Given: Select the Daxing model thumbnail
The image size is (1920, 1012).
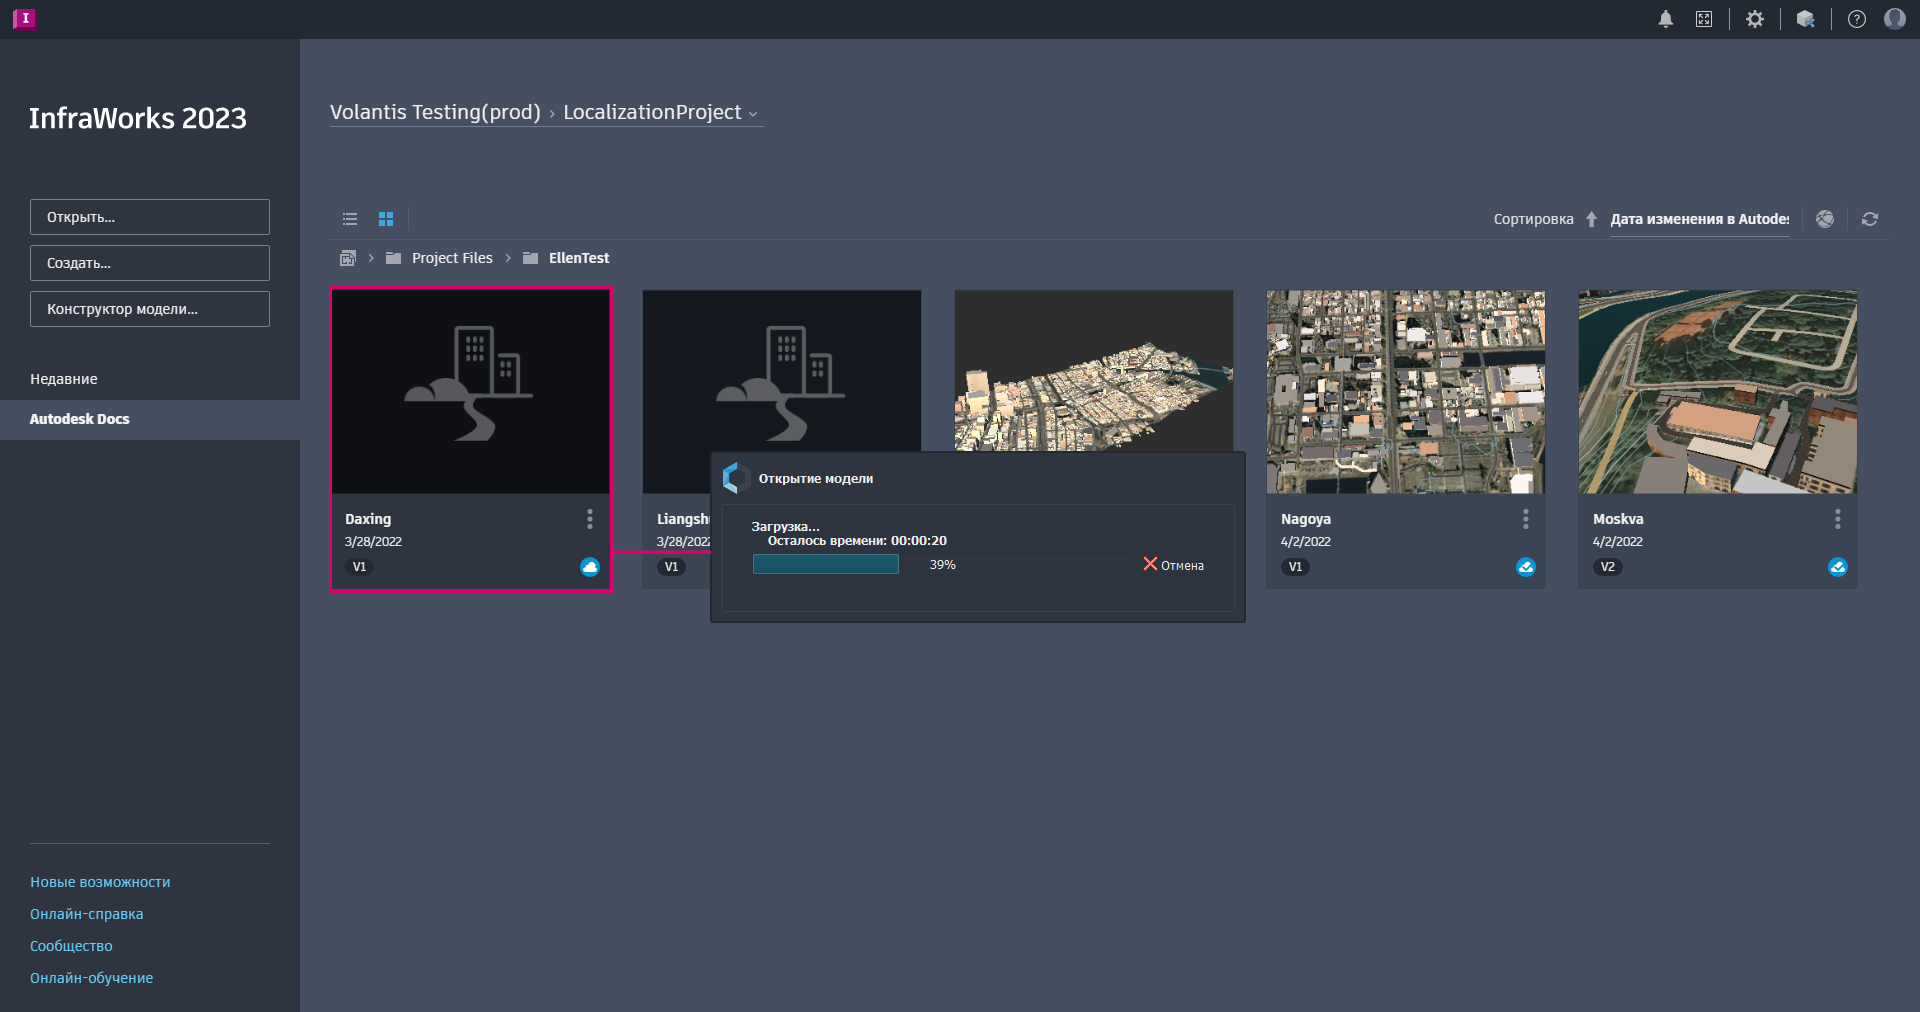Looking at the screenshot, I should [x=471, y=392].
